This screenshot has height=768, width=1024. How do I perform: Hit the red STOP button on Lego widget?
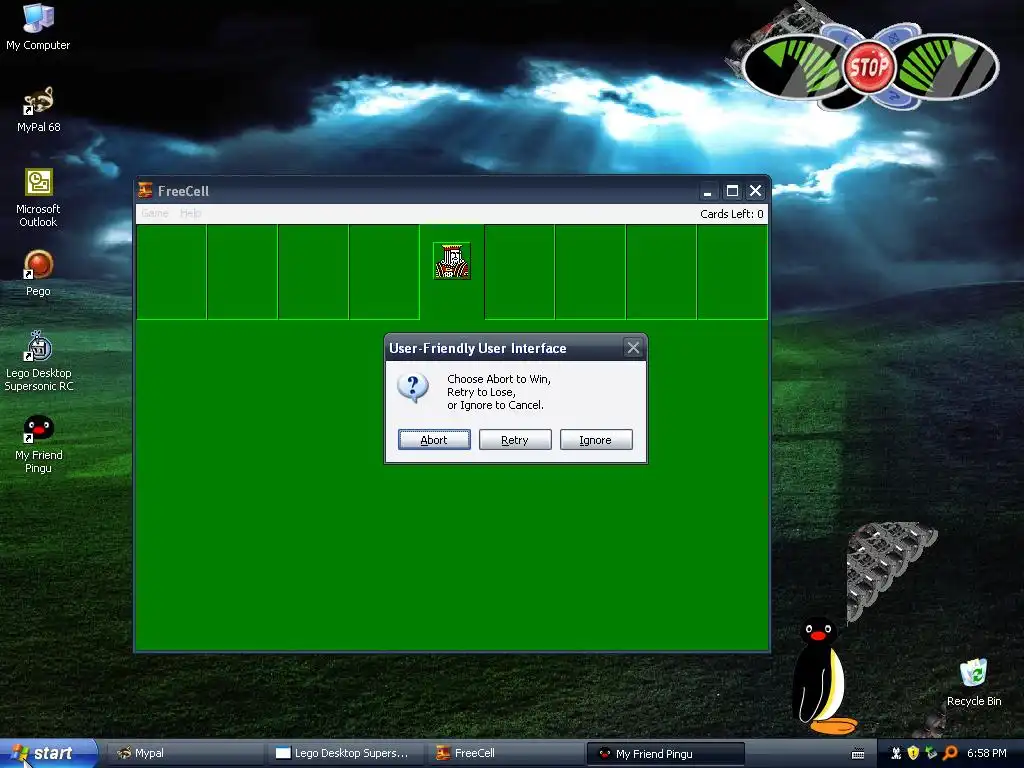869,66
